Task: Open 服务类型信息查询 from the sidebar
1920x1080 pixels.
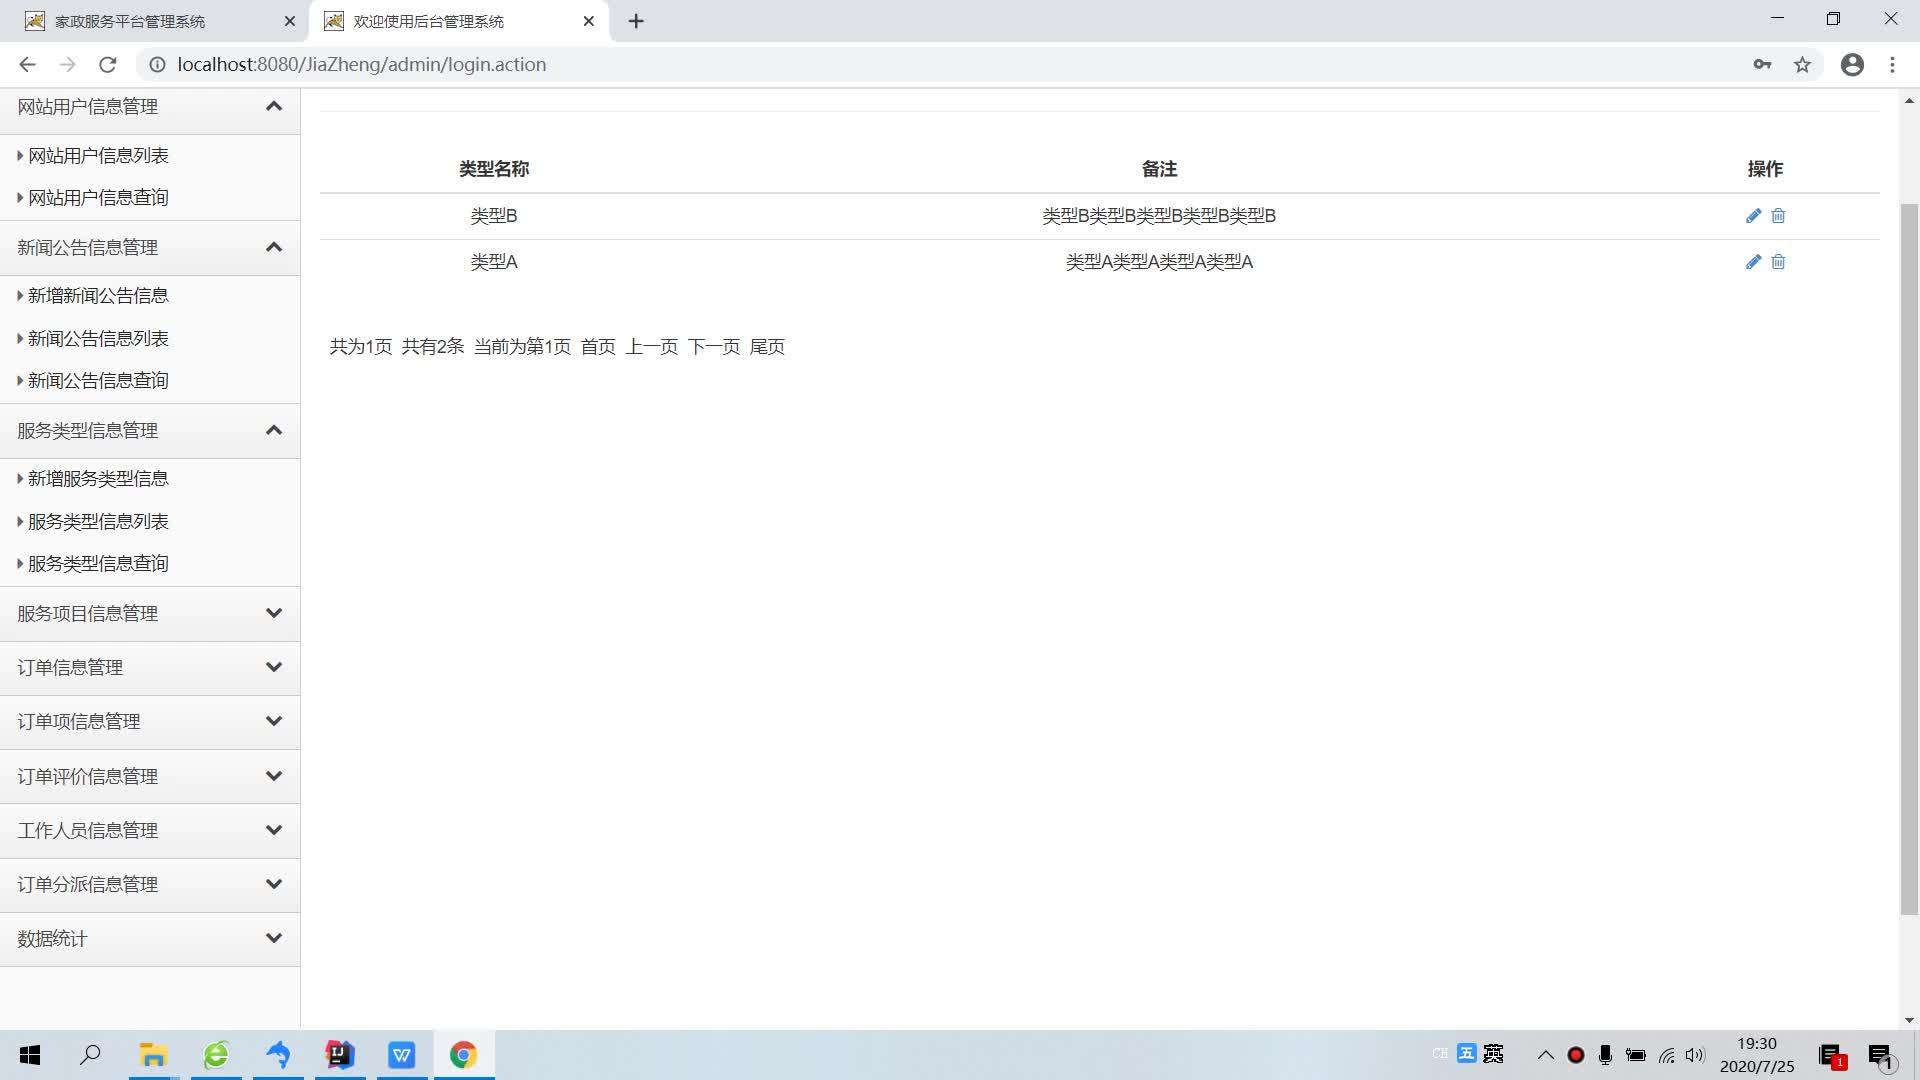Action: 96,563
